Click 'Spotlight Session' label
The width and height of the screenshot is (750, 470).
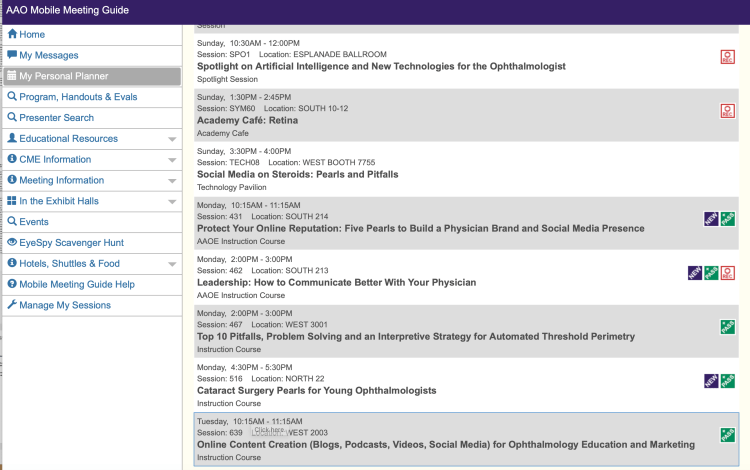[x=227, y=79]
